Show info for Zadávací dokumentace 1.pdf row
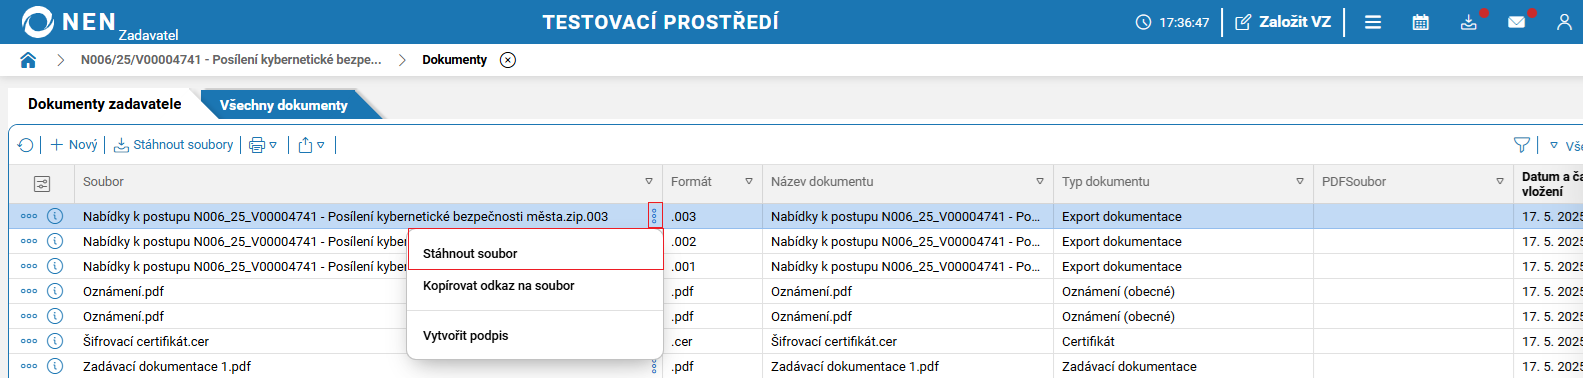 click(56, 366)
